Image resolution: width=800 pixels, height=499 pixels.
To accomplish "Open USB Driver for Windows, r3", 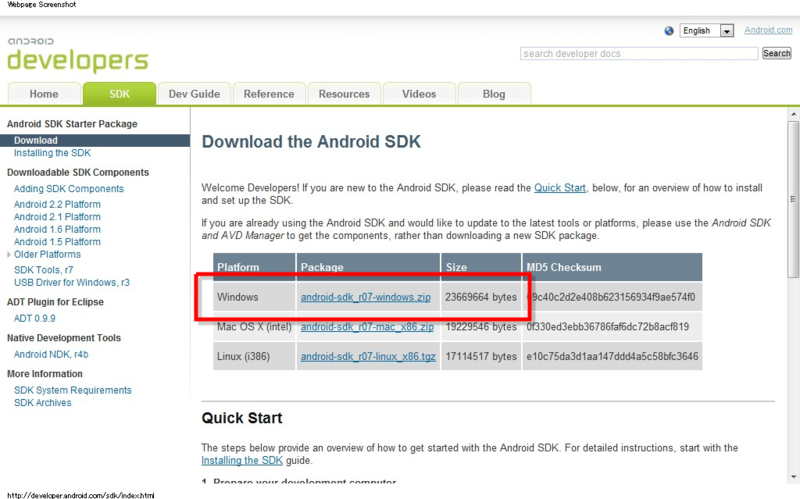I will click(x=71, y=283).
